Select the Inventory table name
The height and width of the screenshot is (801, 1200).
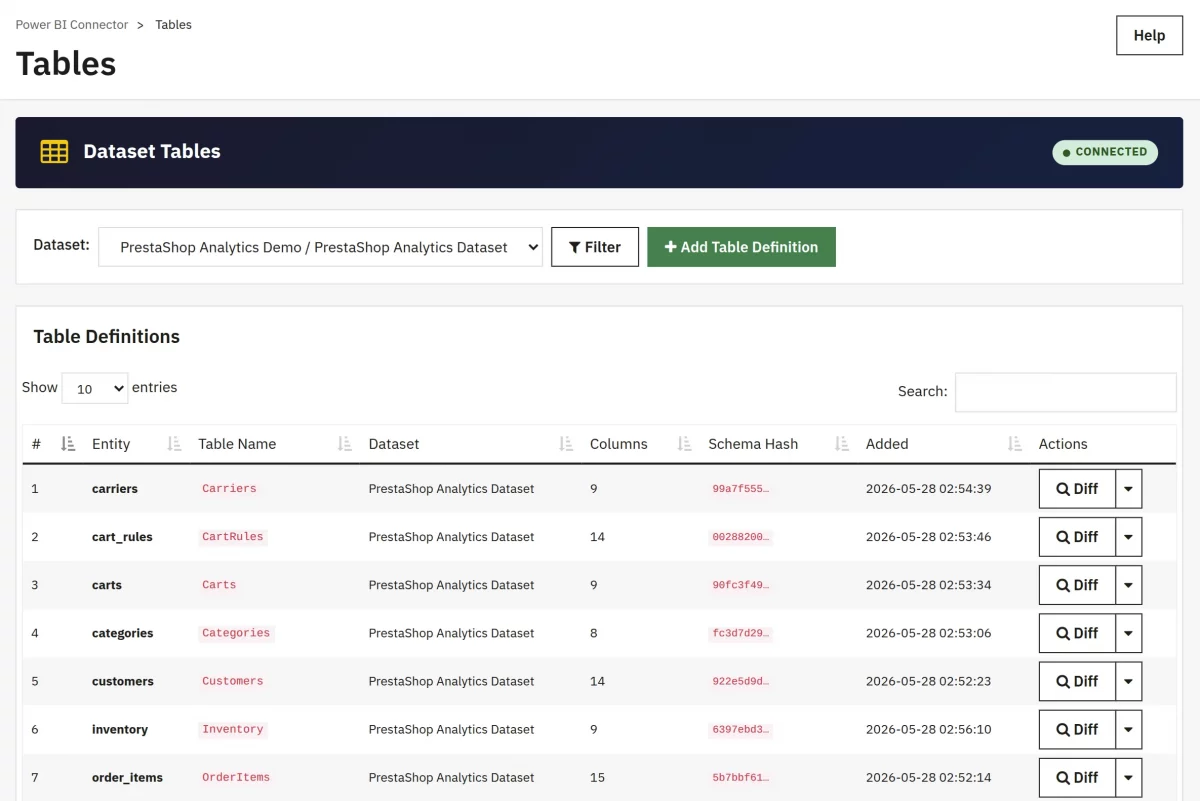click(x=233, y=729)
